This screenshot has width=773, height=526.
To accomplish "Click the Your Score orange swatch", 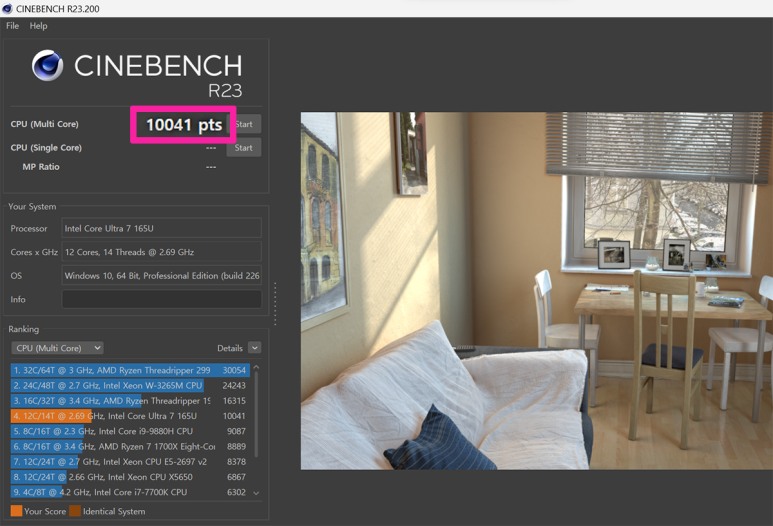I will pos(16,511).
